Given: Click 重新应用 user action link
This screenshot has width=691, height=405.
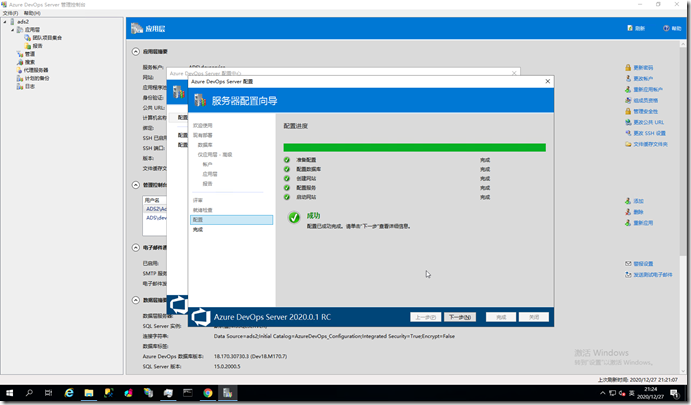Looking at the screenshot, I should coord(643,223).
